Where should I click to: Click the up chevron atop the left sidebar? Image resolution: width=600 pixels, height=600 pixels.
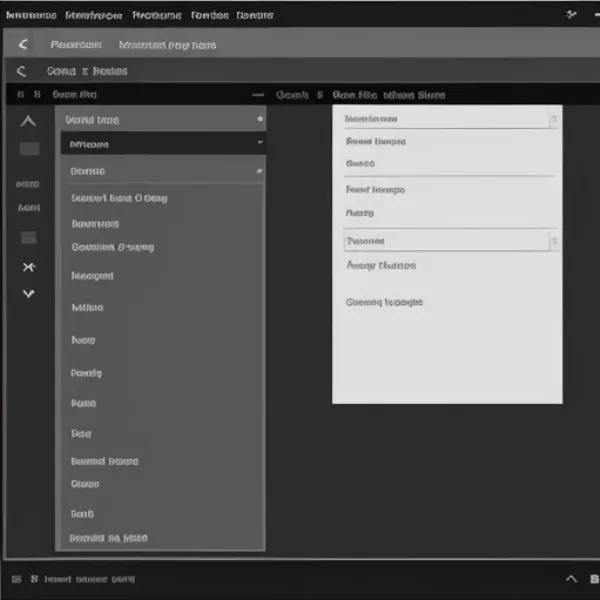click(28, 121)
